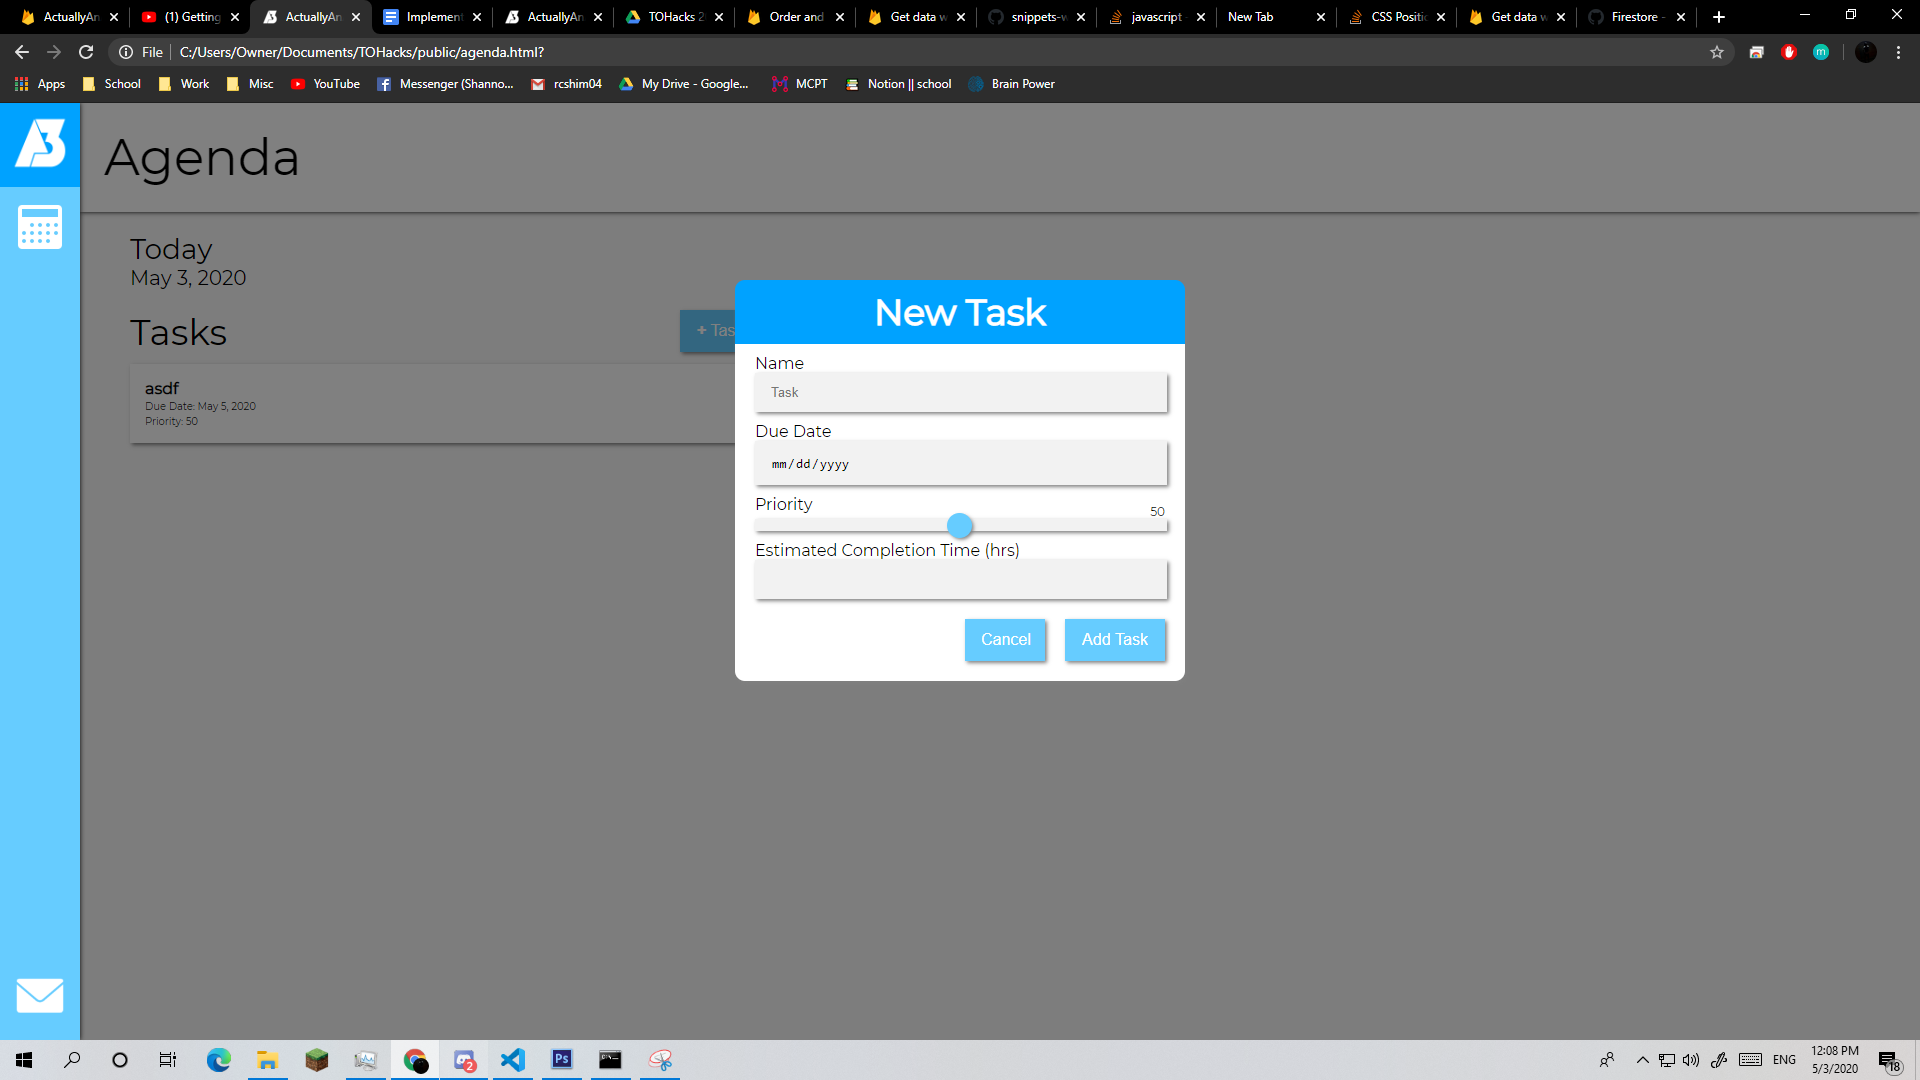Switch to the CSS Position tab
This screenshot has height=1080, width=1920.
click(x=1396, y=17)
